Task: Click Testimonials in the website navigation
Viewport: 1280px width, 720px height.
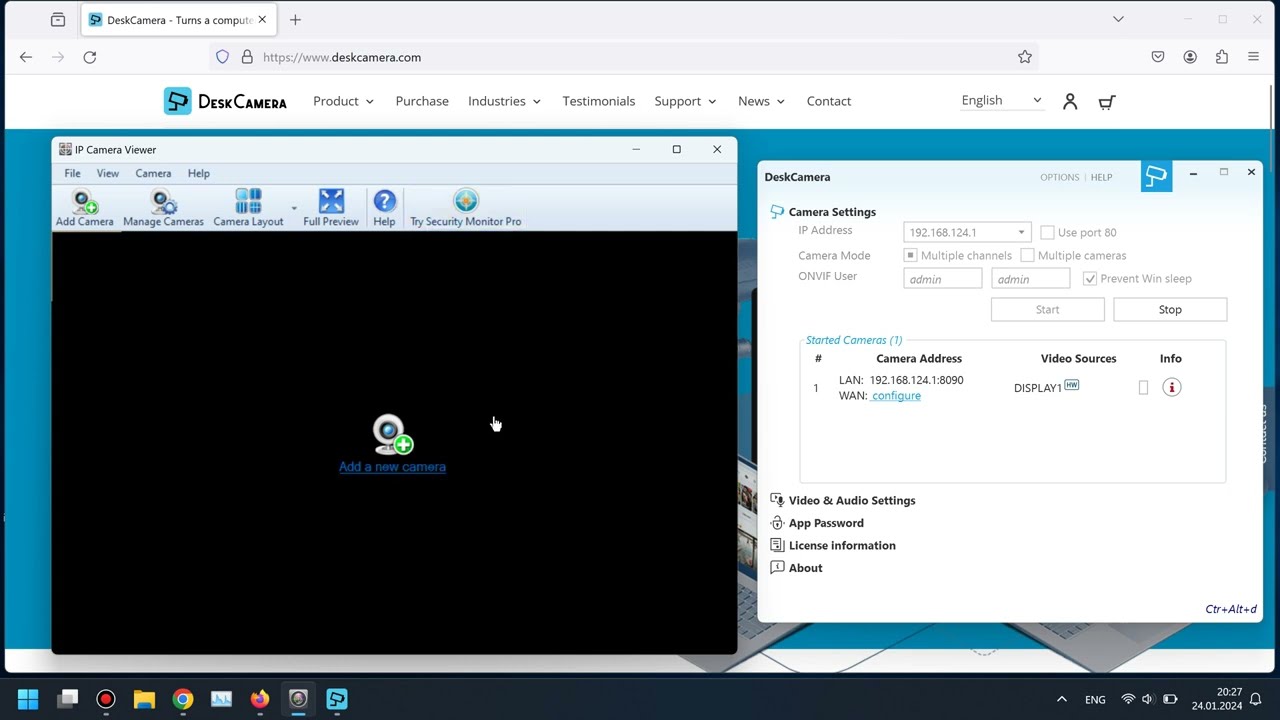Action: click(598, 101)
